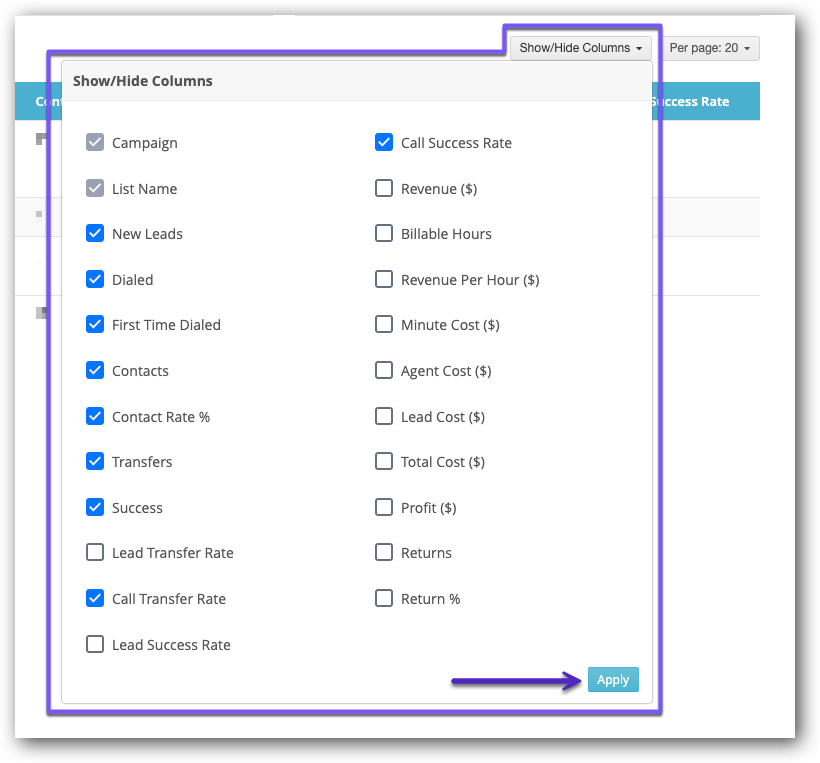
Task: Disable the Call Transfer Rate column
Action: point(95,598)
